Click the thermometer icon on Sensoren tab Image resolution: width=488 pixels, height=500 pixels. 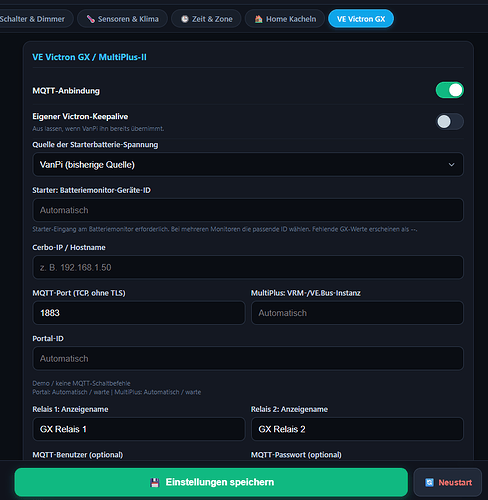(x=90, y=19)
